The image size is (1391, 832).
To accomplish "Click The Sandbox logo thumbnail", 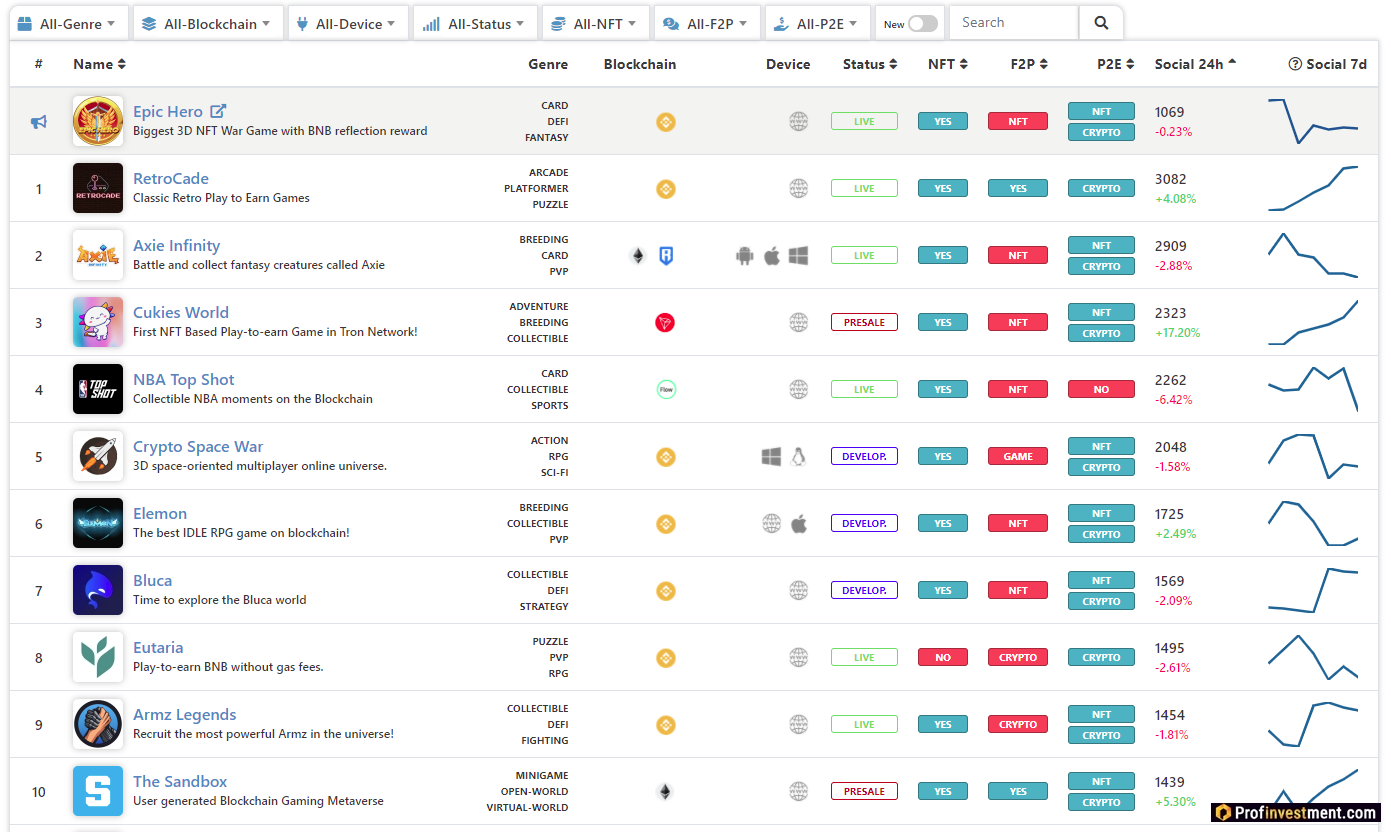I will coord(98,791).
